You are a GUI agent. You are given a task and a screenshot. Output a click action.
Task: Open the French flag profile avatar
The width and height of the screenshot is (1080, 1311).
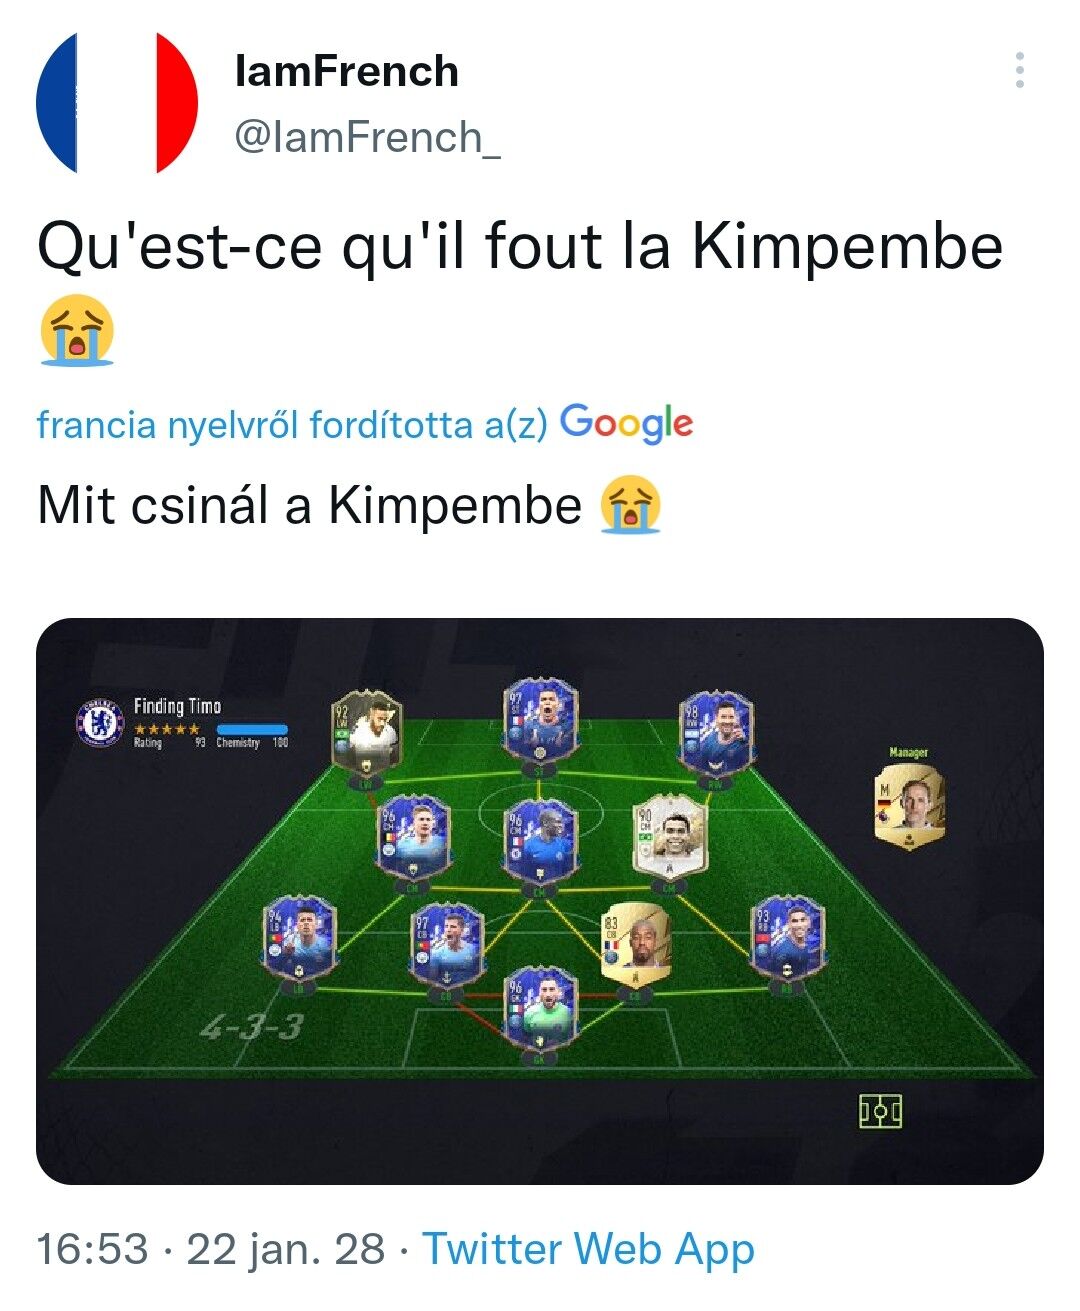coord(117,103)
